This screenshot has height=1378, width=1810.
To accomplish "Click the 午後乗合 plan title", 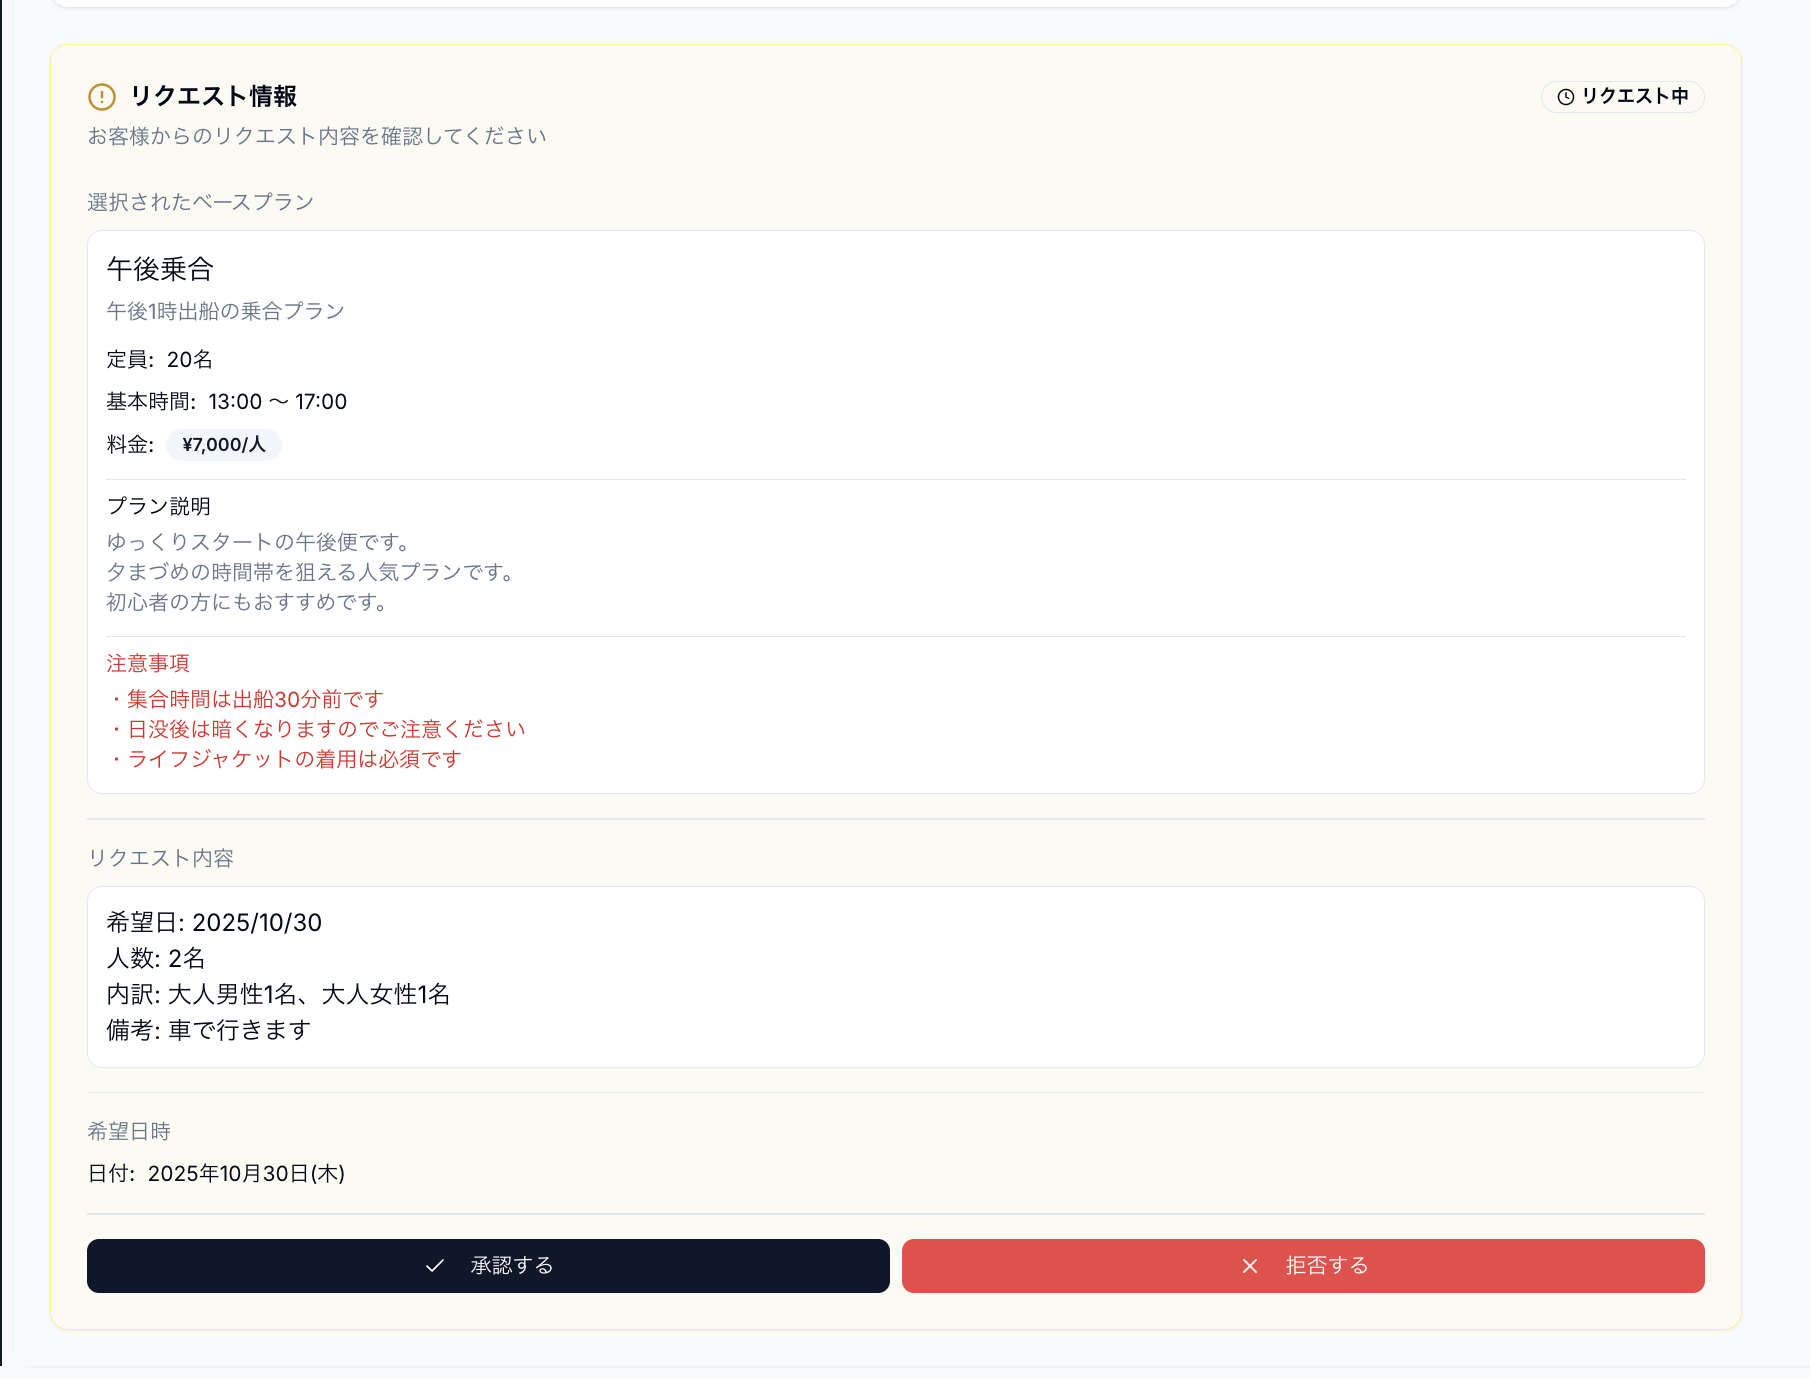I will click(160, 269).
